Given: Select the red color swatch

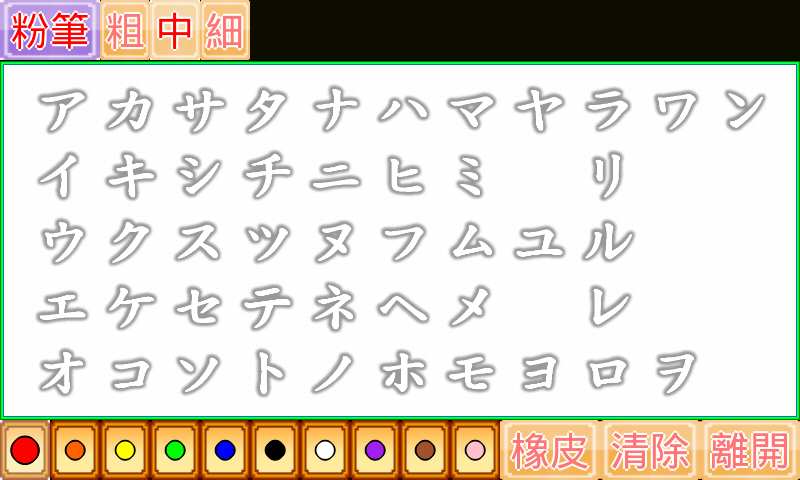Looking at the screenshot, I should [x=25, y=450].
